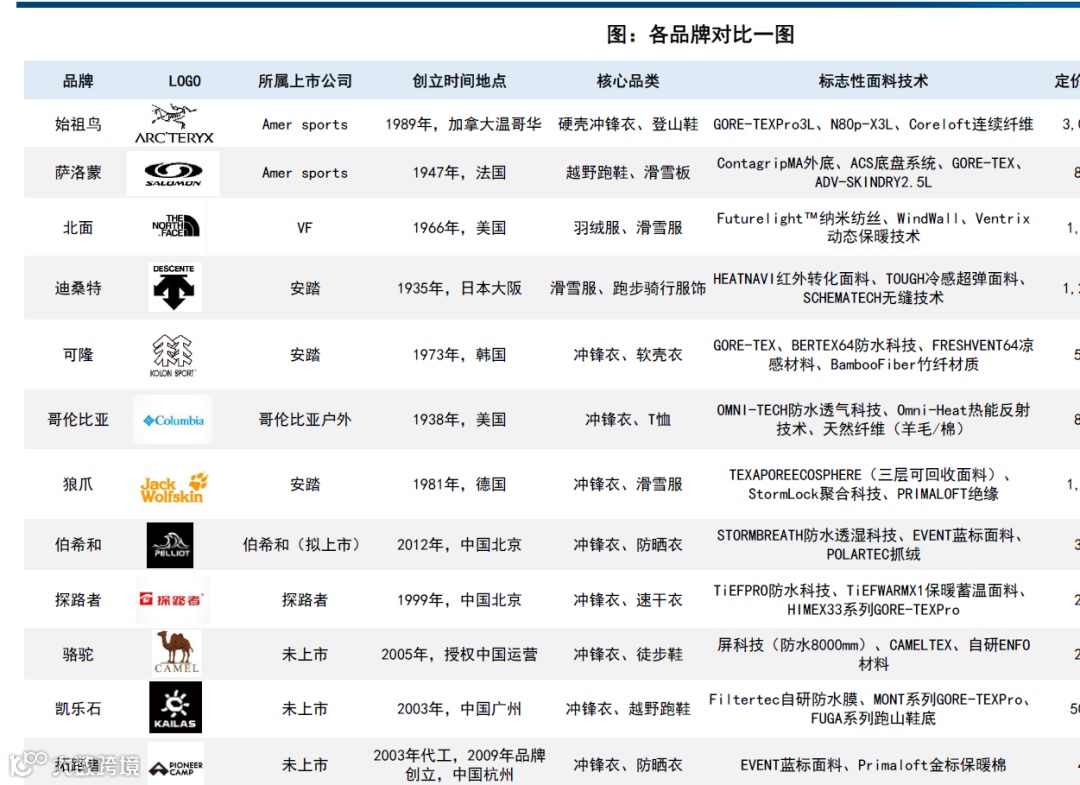Click the 1935年，日本大阪 cell
Screen dimensions: 1080x785
click(459, 289)
